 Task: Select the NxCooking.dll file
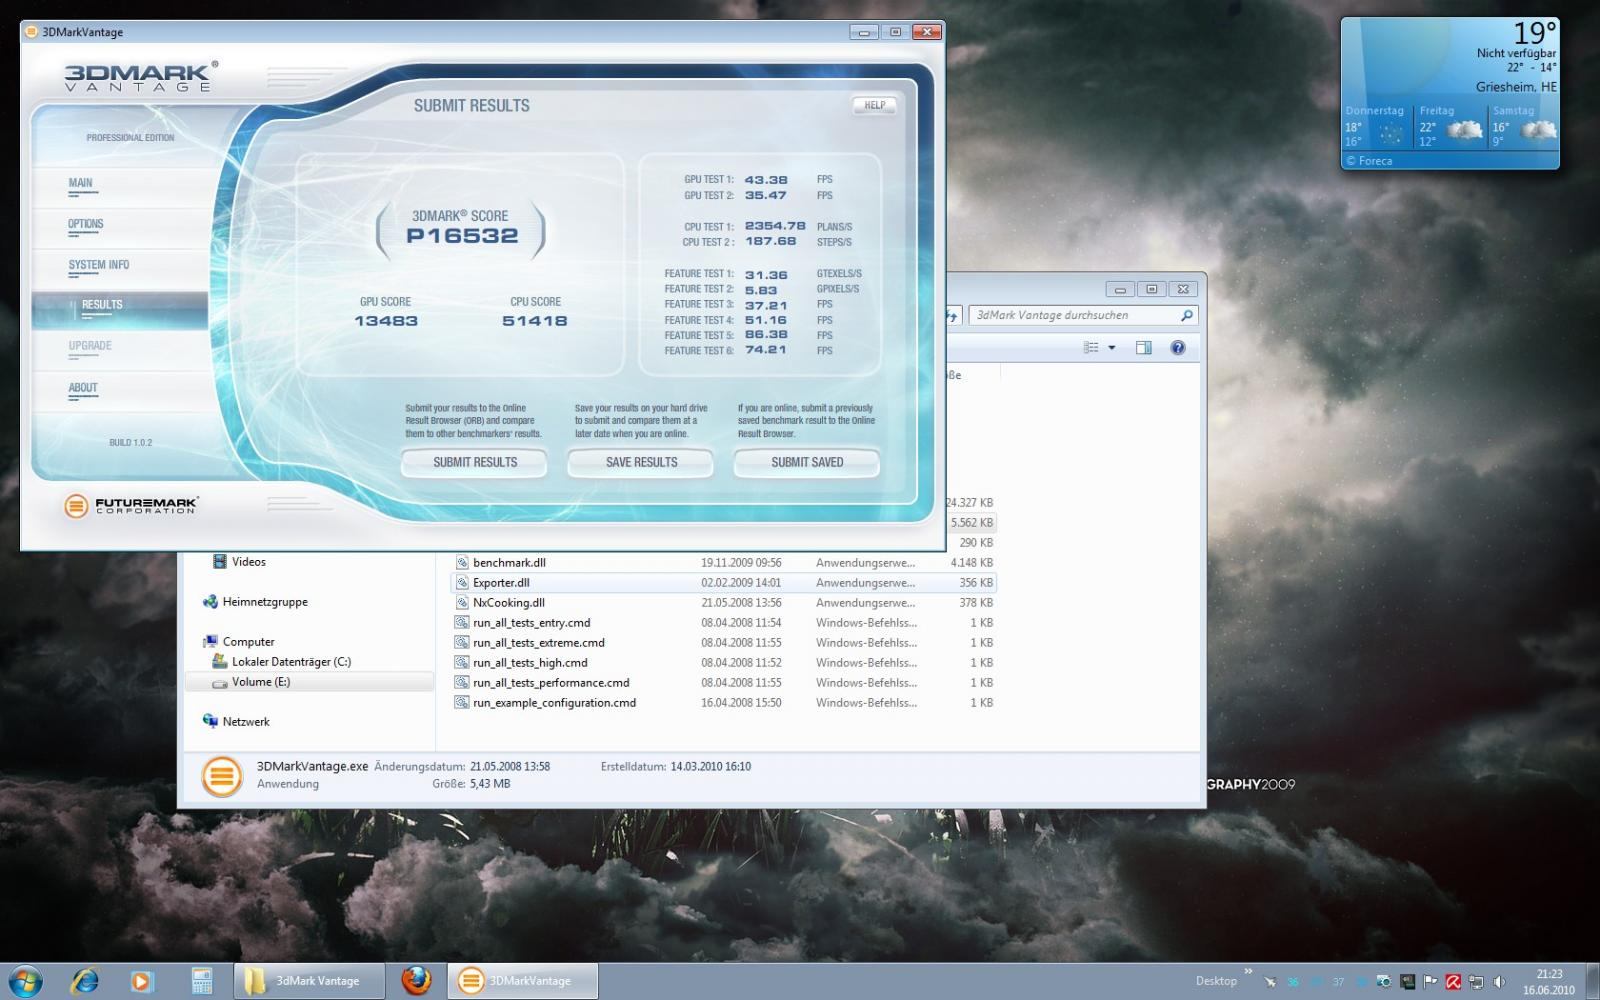723,603
